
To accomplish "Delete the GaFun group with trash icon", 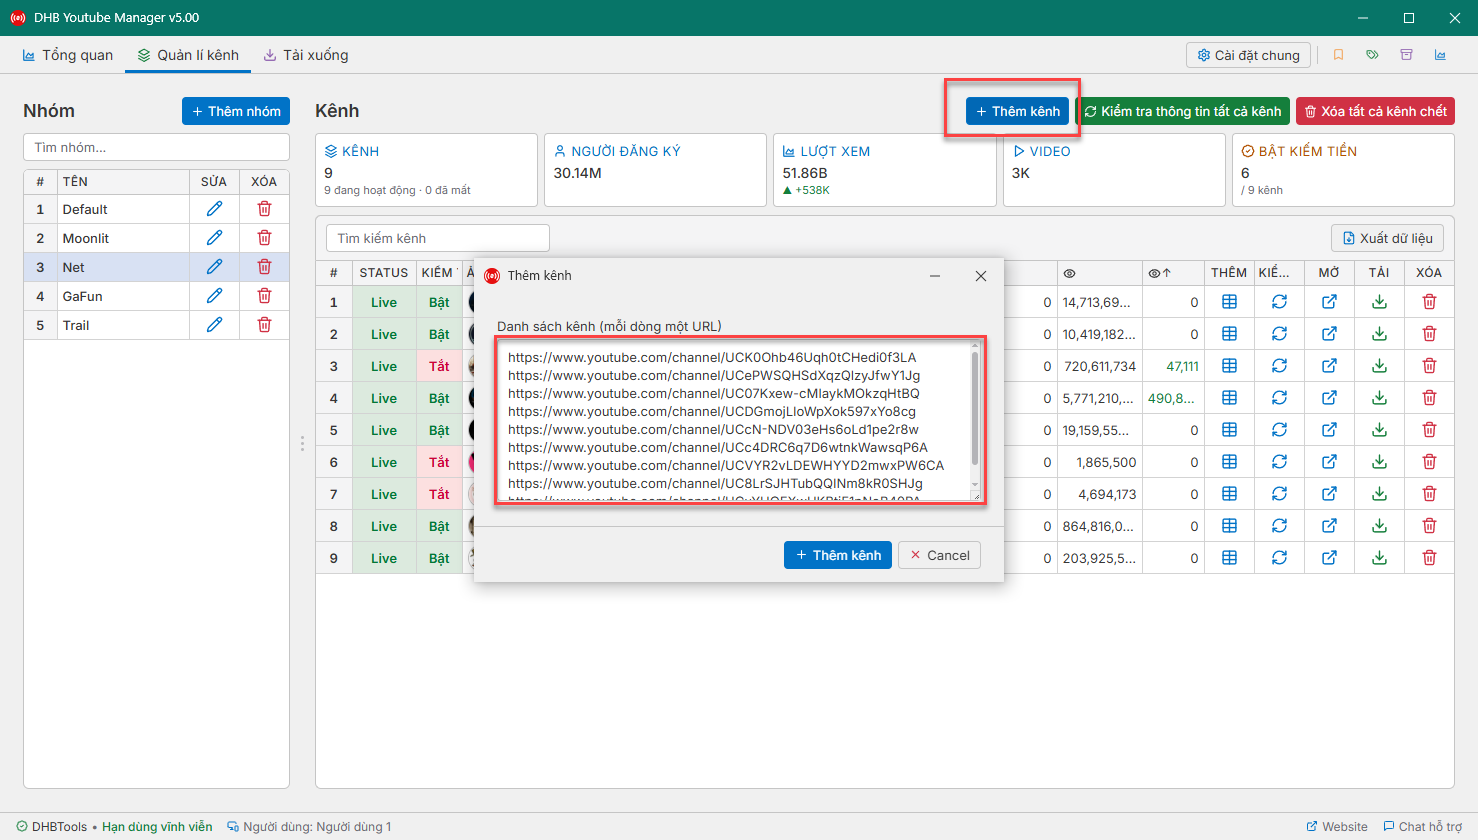I will (x=264, y=296).
